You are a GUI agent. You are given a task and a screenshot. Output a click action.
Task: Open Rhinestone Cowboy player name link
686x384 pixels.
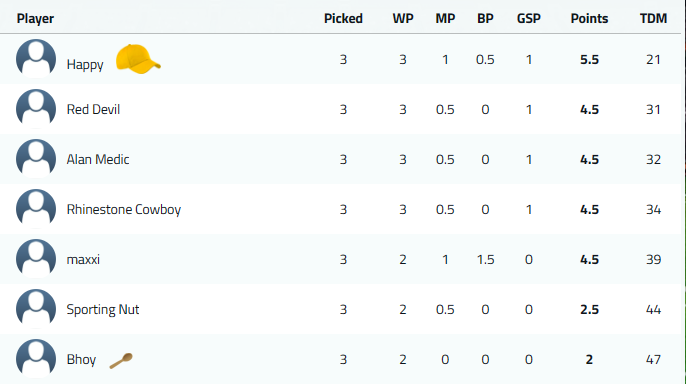124,209
